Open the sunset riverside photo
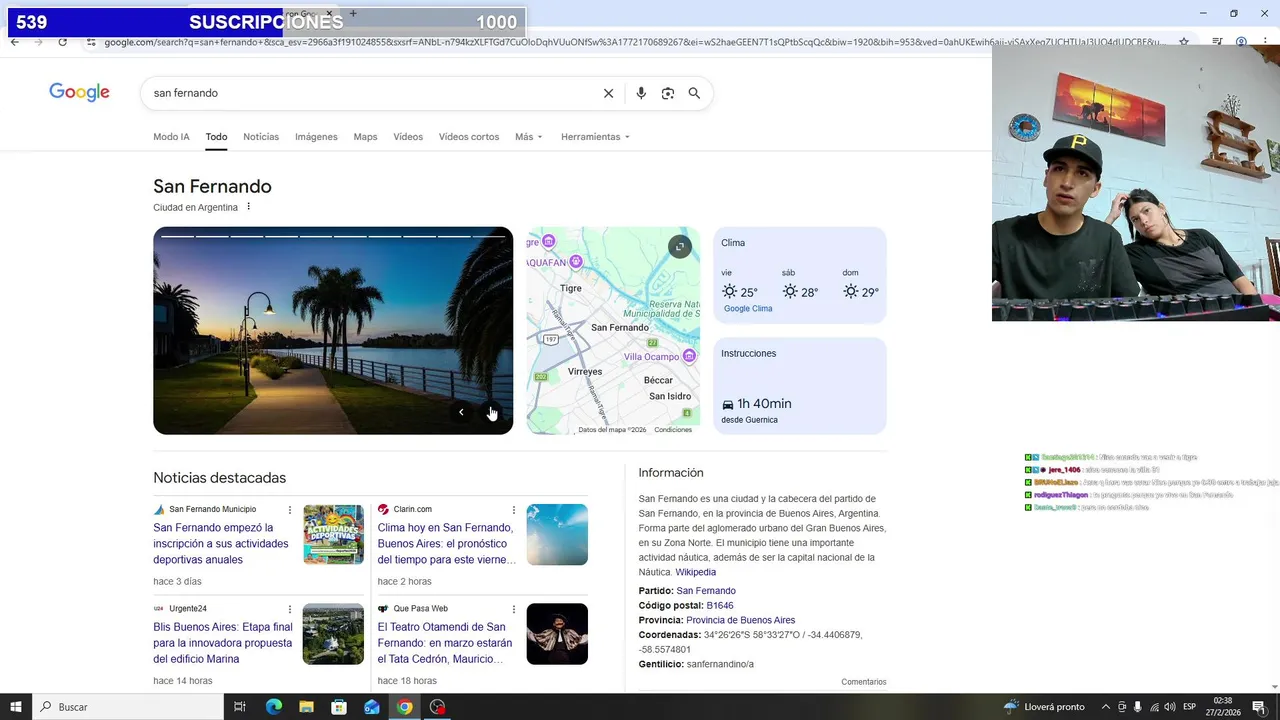Image resolution: width=1280 pixels, height=720 pixels. point(333,330)
